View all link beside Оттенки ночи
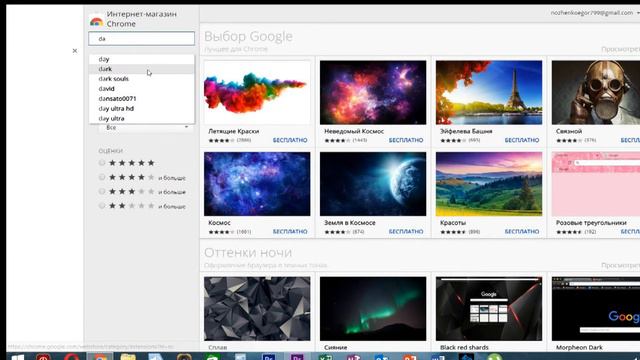The width and height of the screenshot is (640, 360). pos(620,265)
